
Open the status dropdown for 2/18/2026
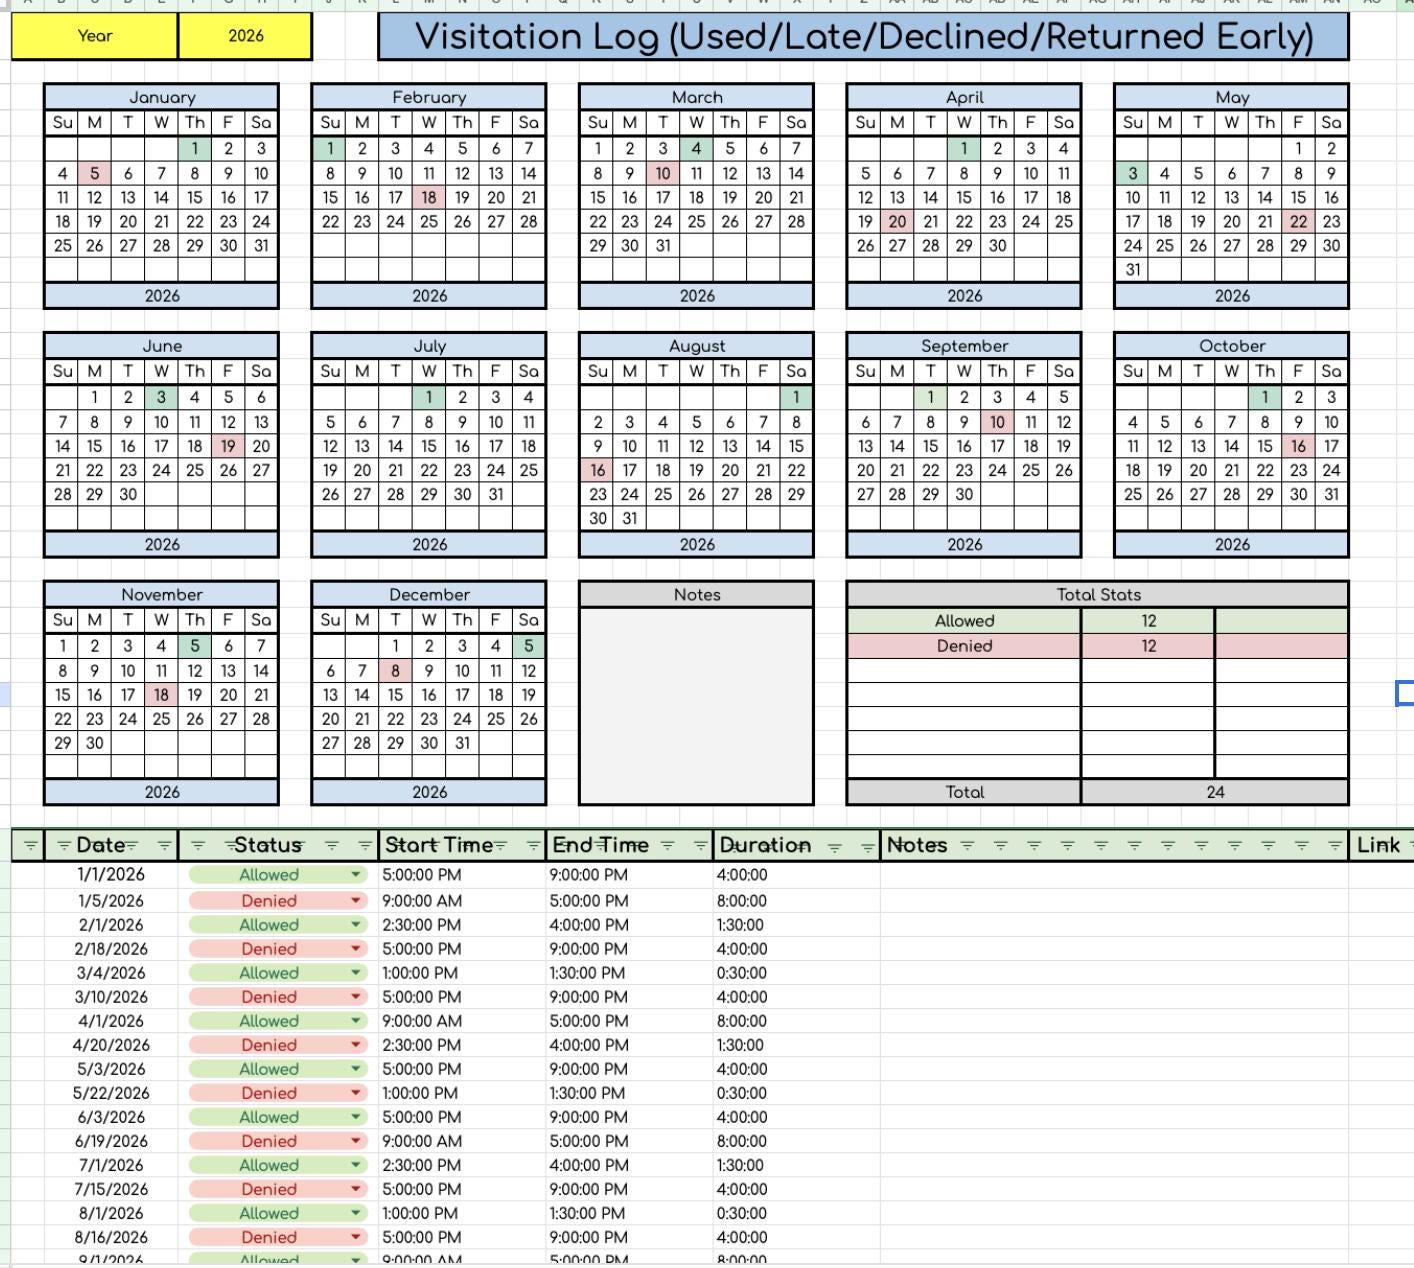pos(355,949)
